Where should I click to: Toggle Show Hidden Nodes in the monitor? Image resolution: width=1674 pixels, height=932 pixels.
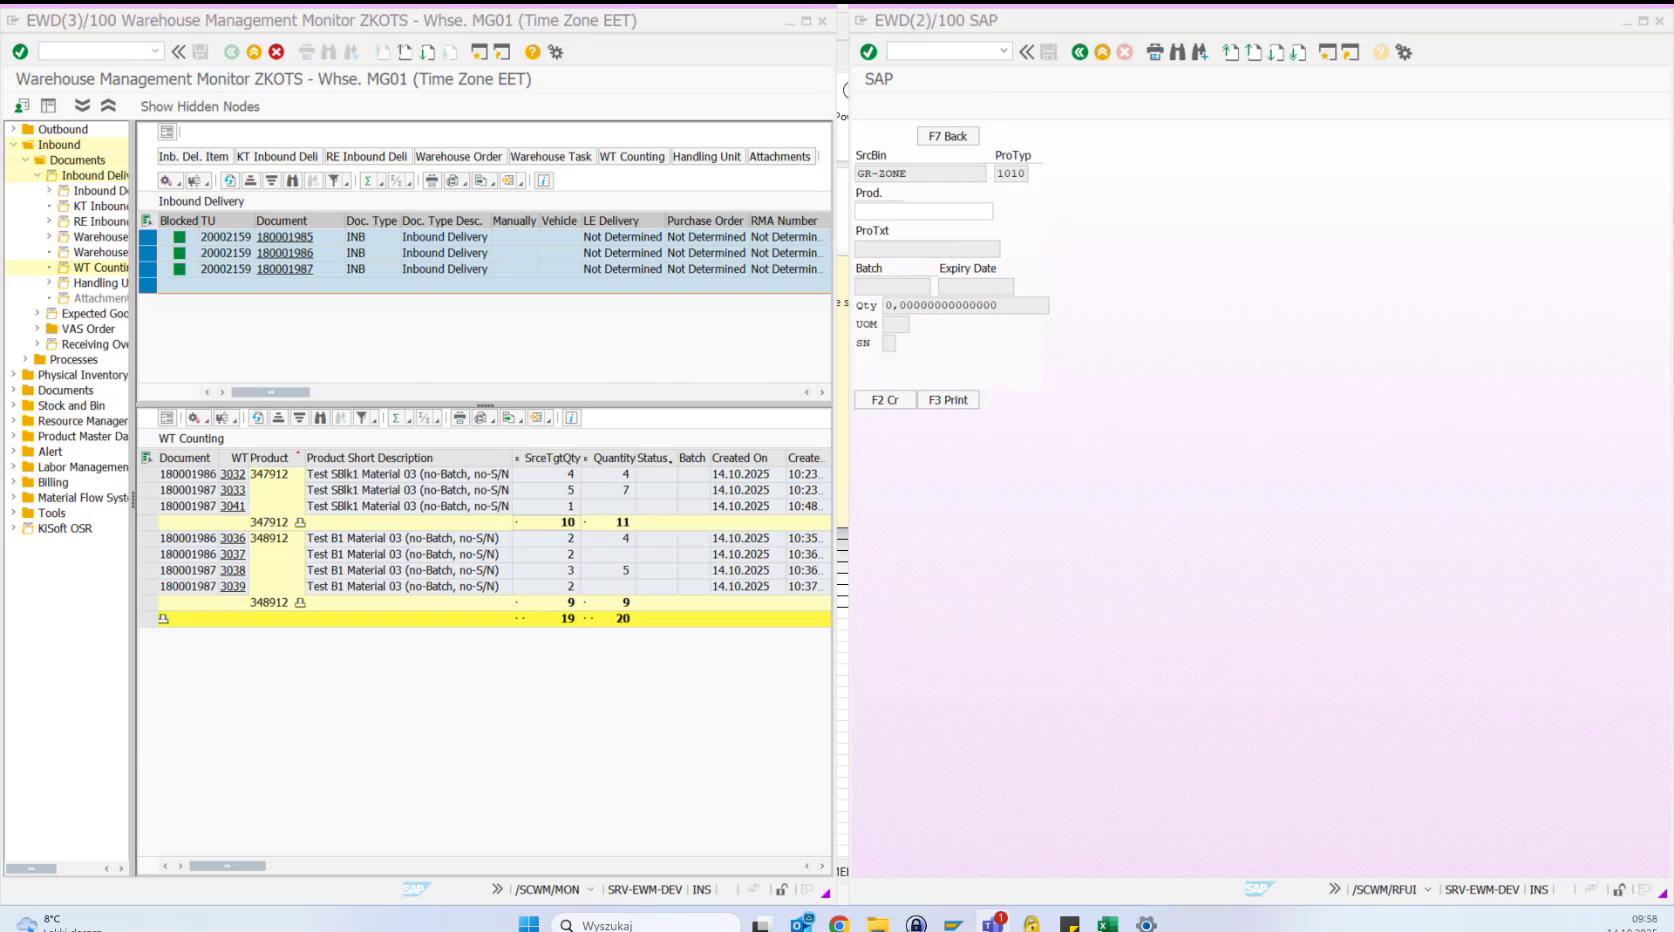(199, 106)
